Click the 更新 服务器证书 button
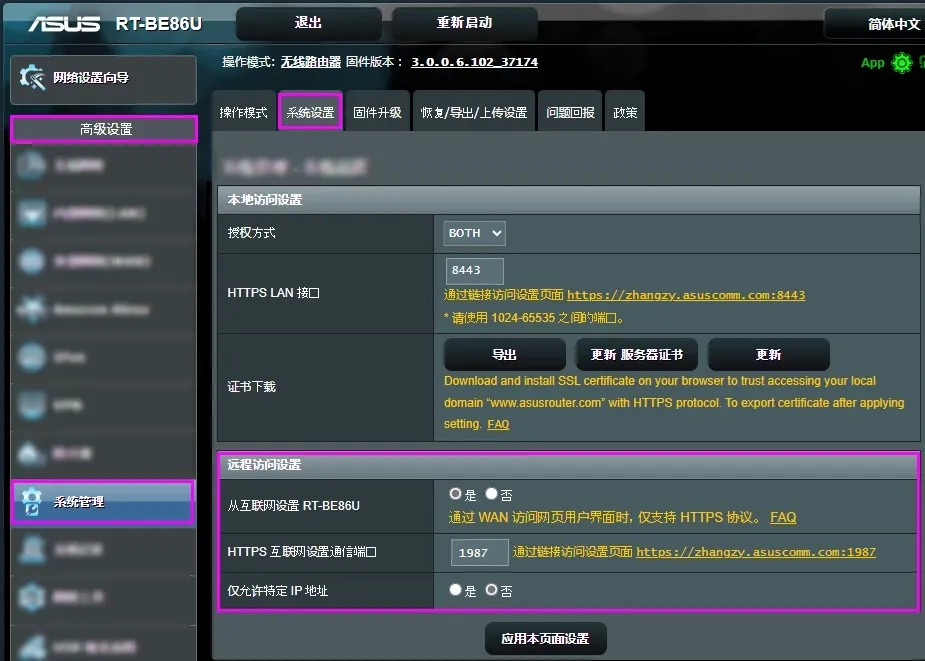The width and height of the screenshot is (925, 661). click(x=636, y=354)
